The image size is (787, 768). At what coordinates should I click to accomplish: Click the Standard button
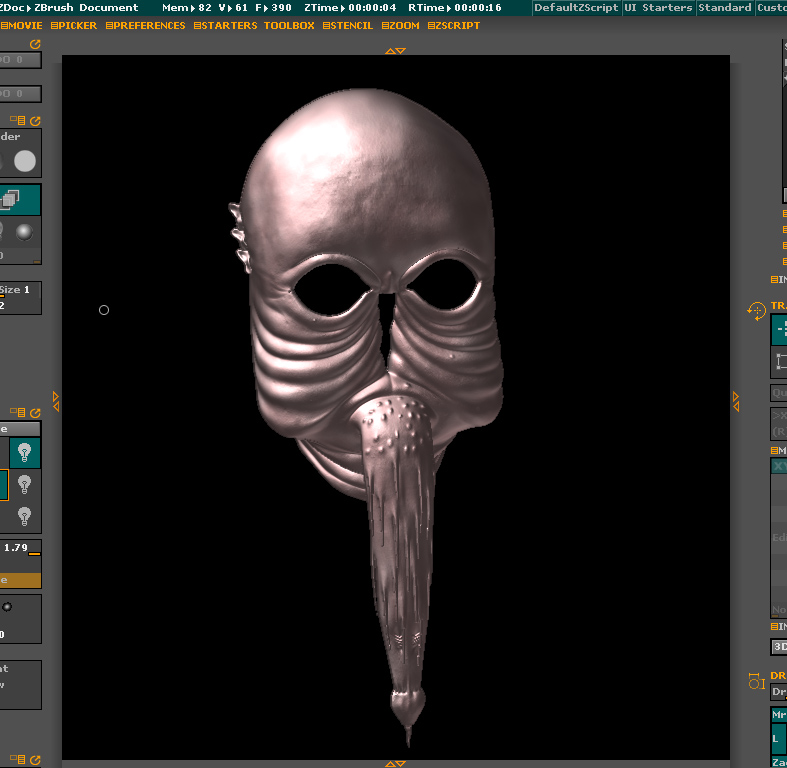(x=725, y=8)
